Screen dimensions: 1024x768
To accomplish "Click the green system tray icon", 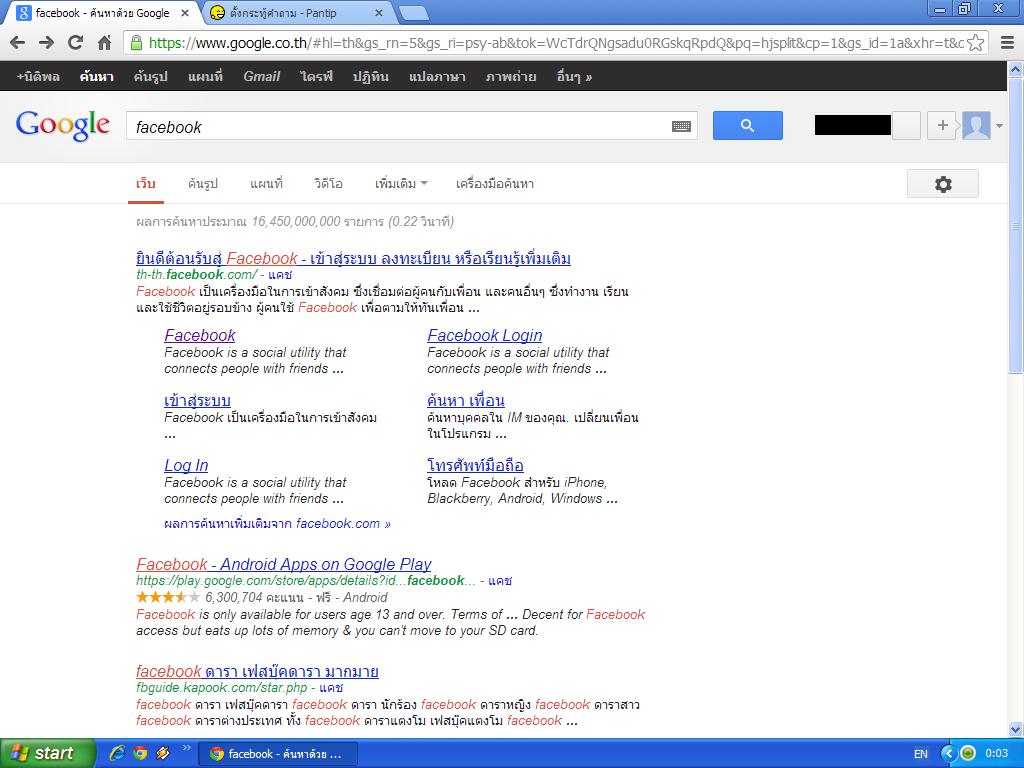I will point(968,754).
